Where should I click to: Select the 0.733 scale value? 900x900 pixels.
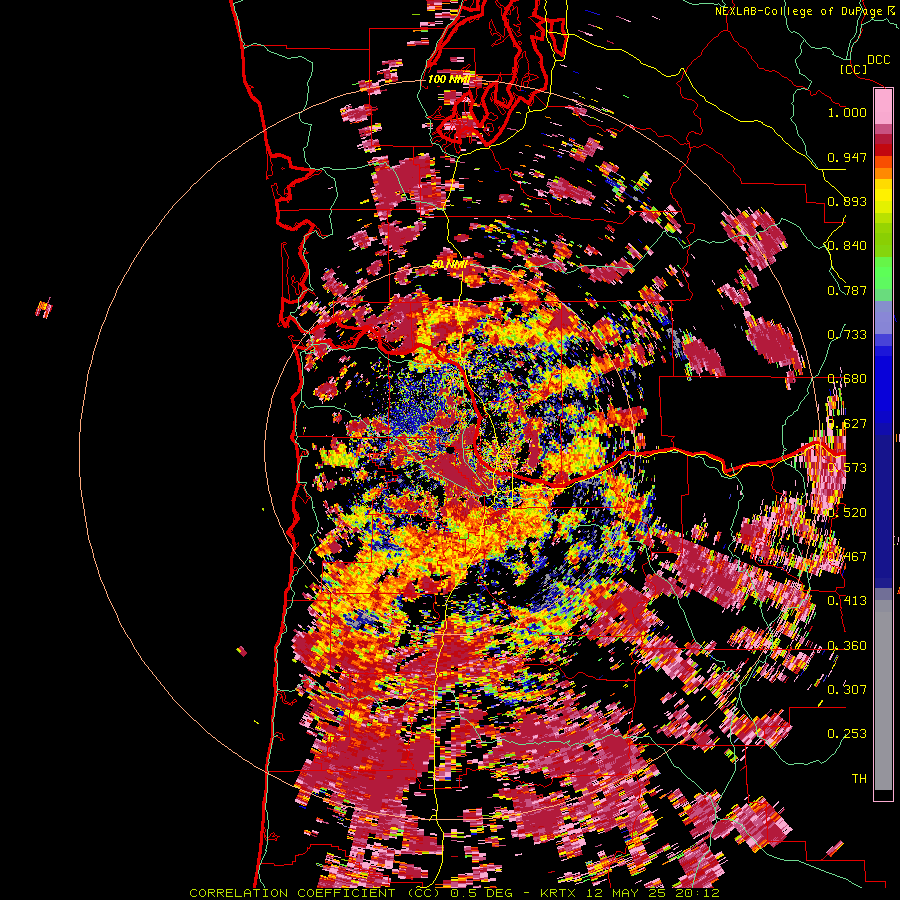point(847,335)
